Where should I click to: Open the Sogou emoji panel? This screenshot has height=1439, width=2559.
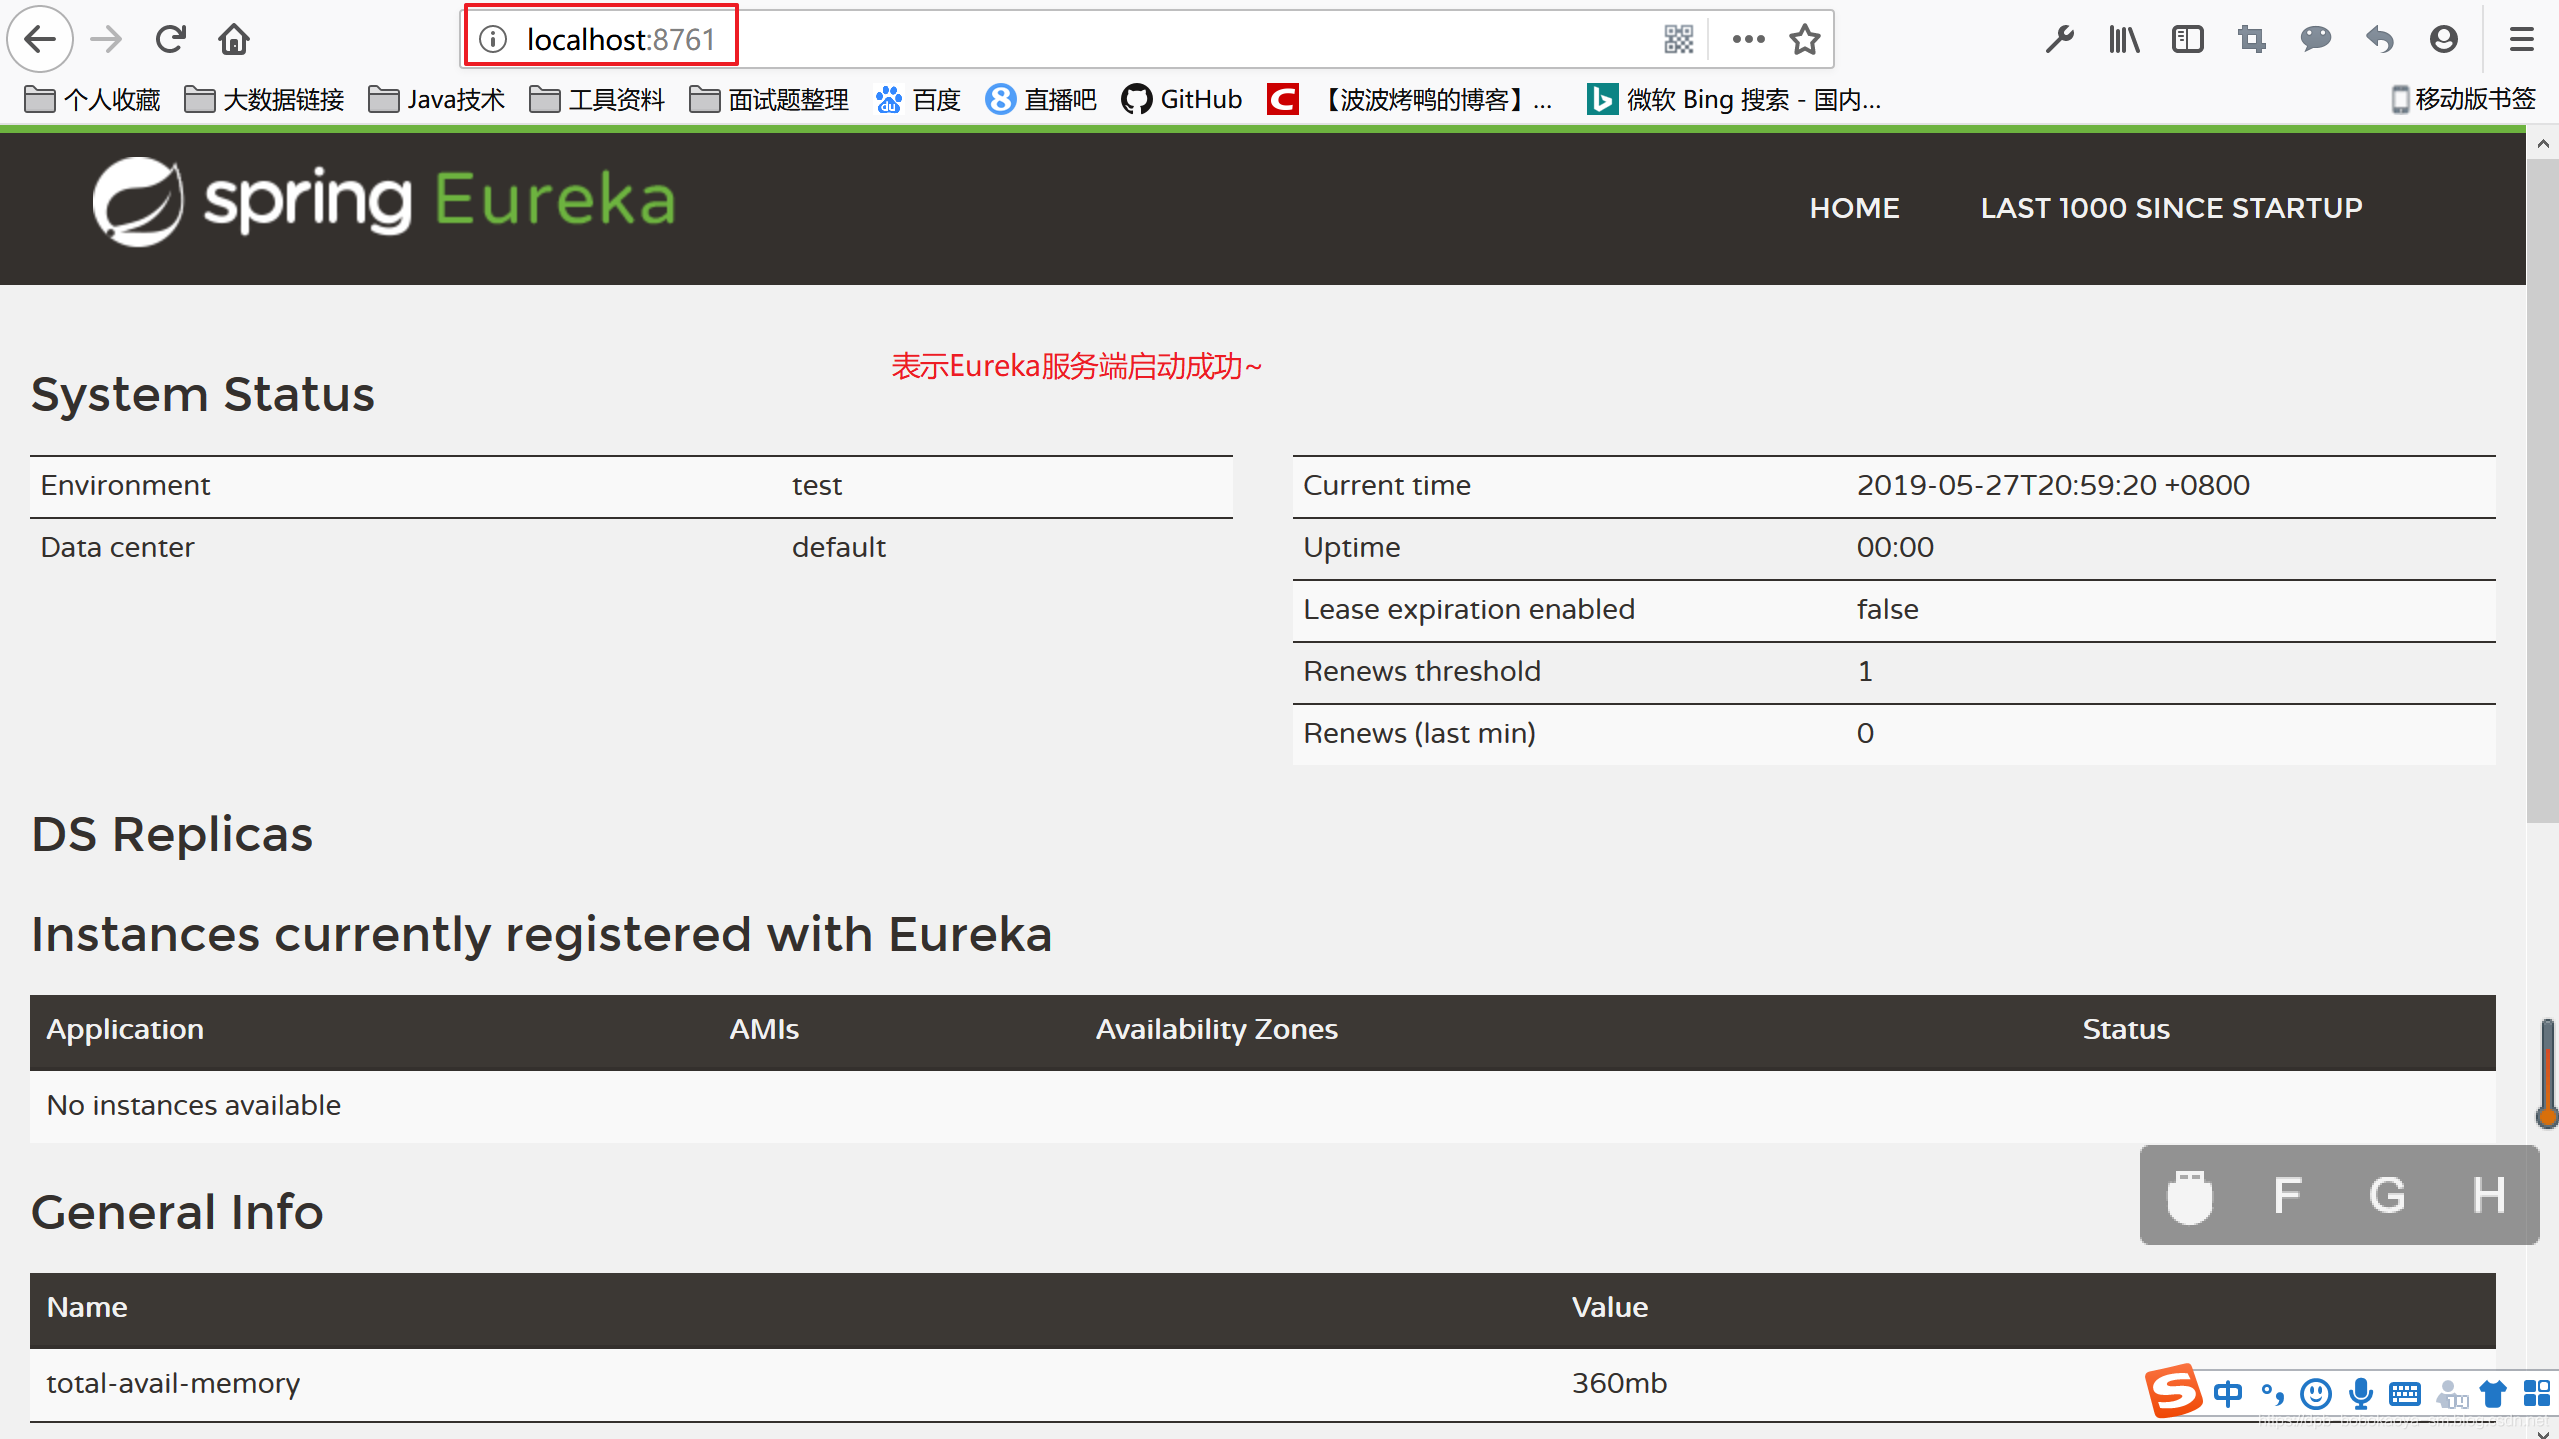[x=2316, y=1393]
